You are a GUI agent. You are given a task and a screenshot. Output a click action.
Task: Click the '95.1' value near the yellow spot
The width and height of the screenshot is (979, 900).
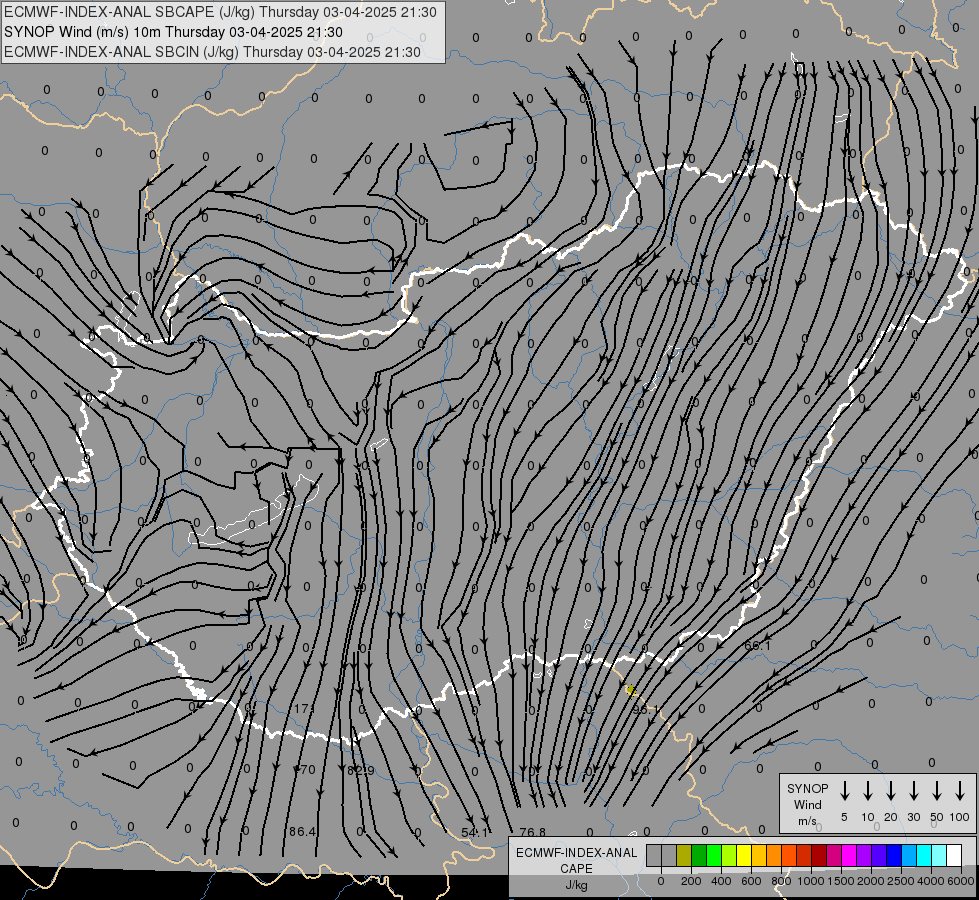[x=646, y=710]
